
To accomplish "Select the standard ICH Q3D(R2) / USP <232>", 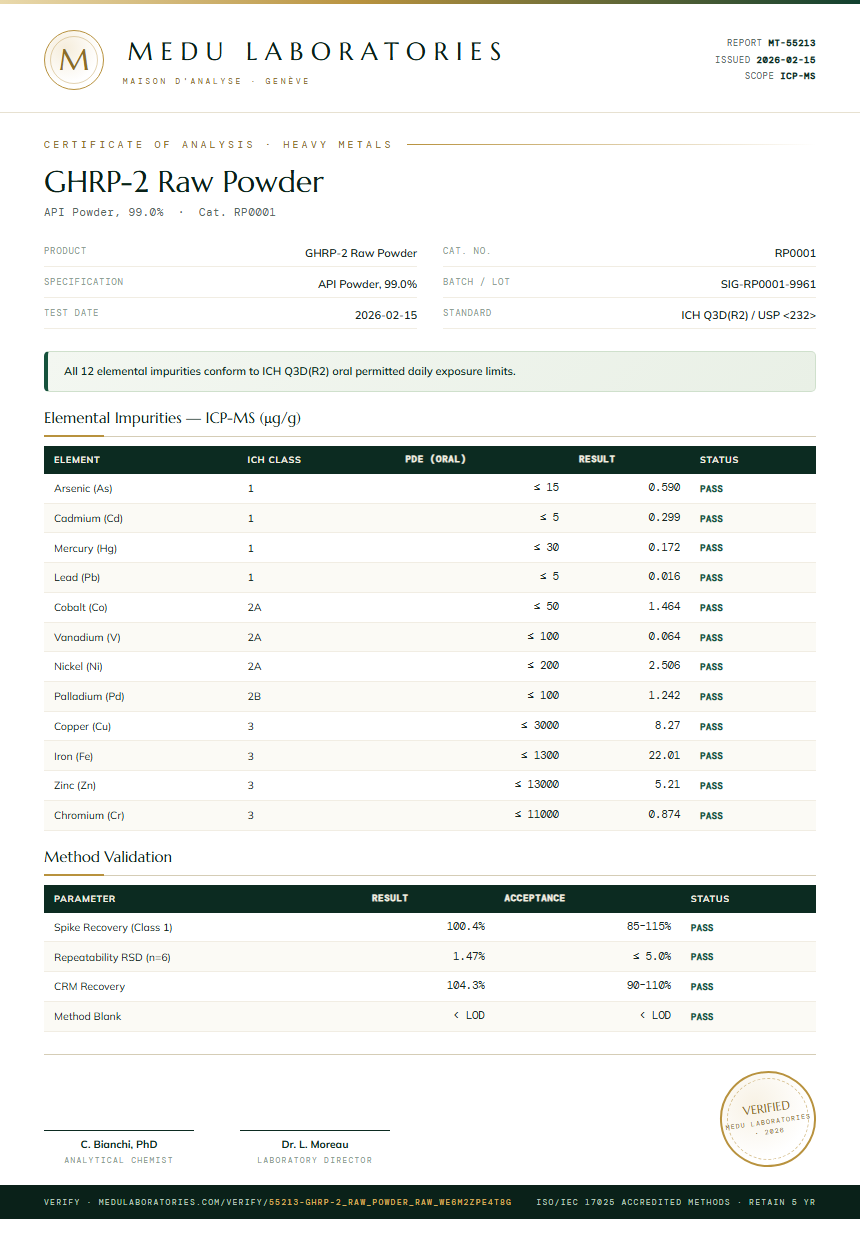I will tap(748, 315).
